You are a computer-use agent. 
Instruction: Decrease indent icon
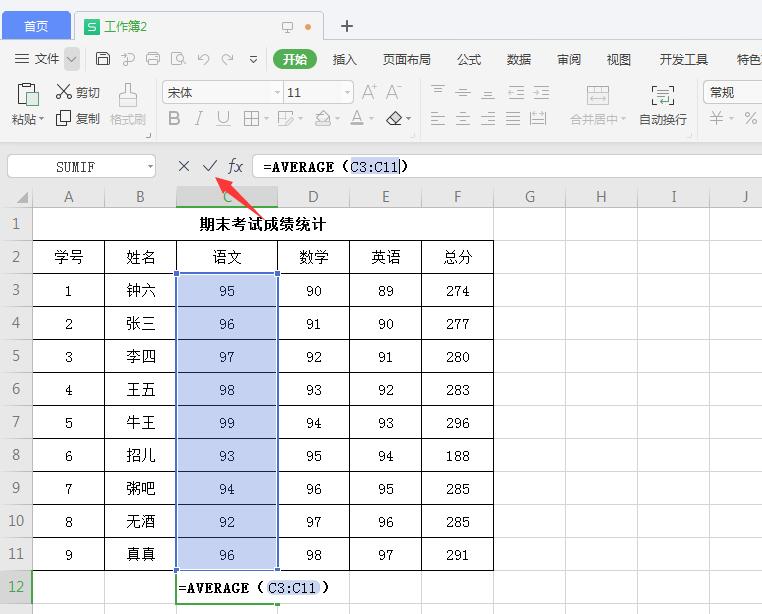click(x=516, y=92)
